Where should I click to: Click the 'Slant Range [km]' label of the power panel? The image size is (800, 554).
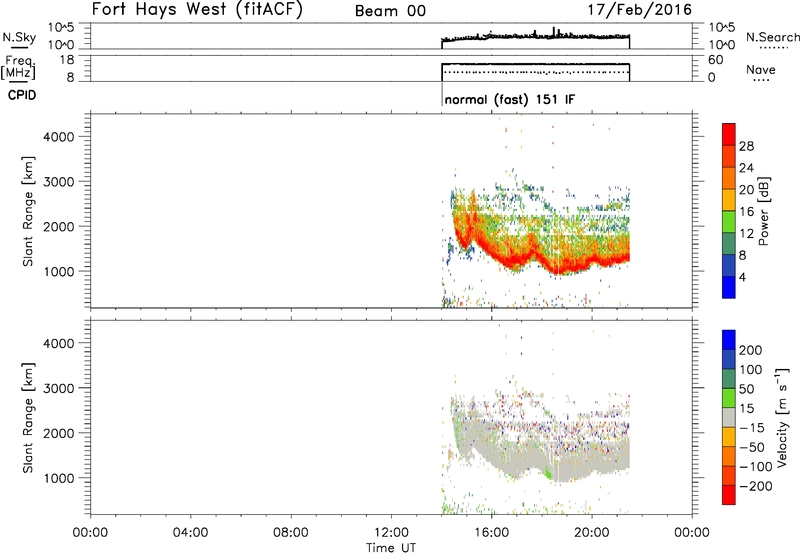(28, 211)
